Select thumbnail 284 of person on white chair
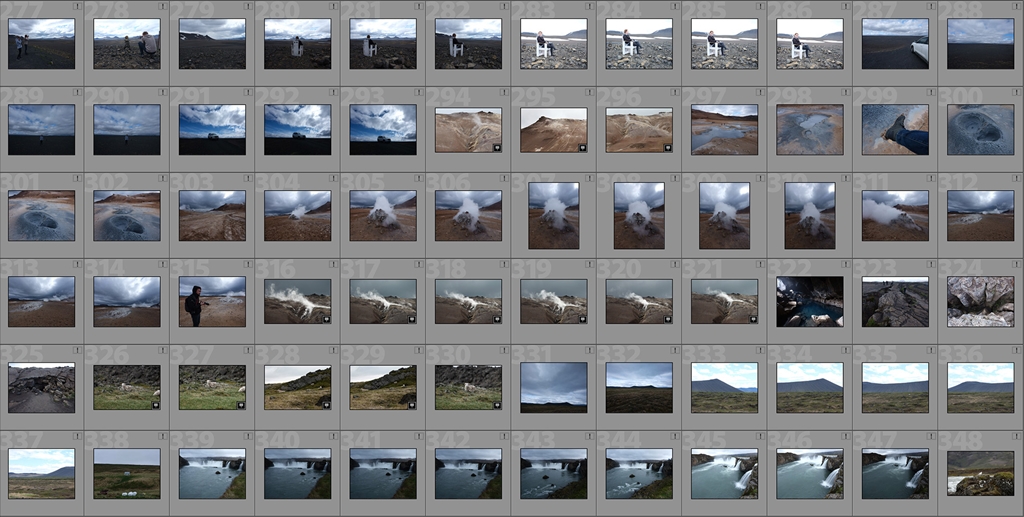This screenshot has height=517, width=1024. tap(639, 44)
